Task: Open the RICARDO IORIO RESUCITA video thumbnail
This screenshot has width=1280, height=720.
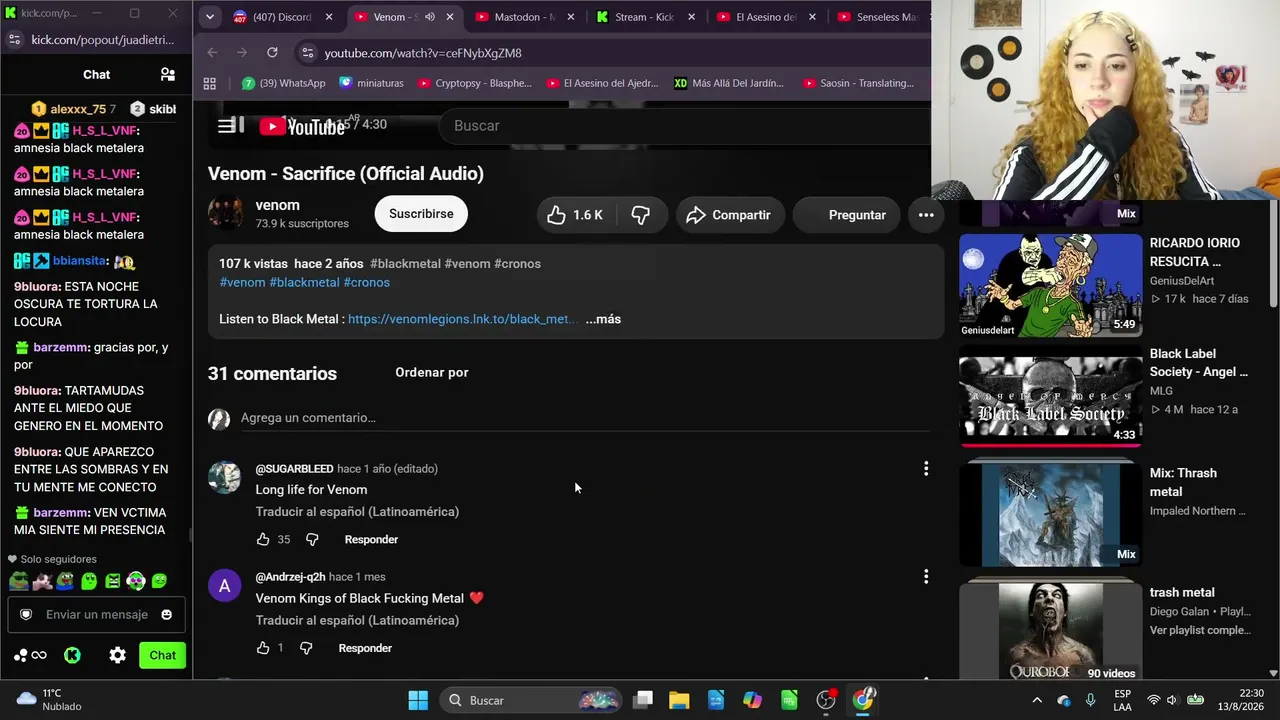Action: click(x=1050, y=285)
